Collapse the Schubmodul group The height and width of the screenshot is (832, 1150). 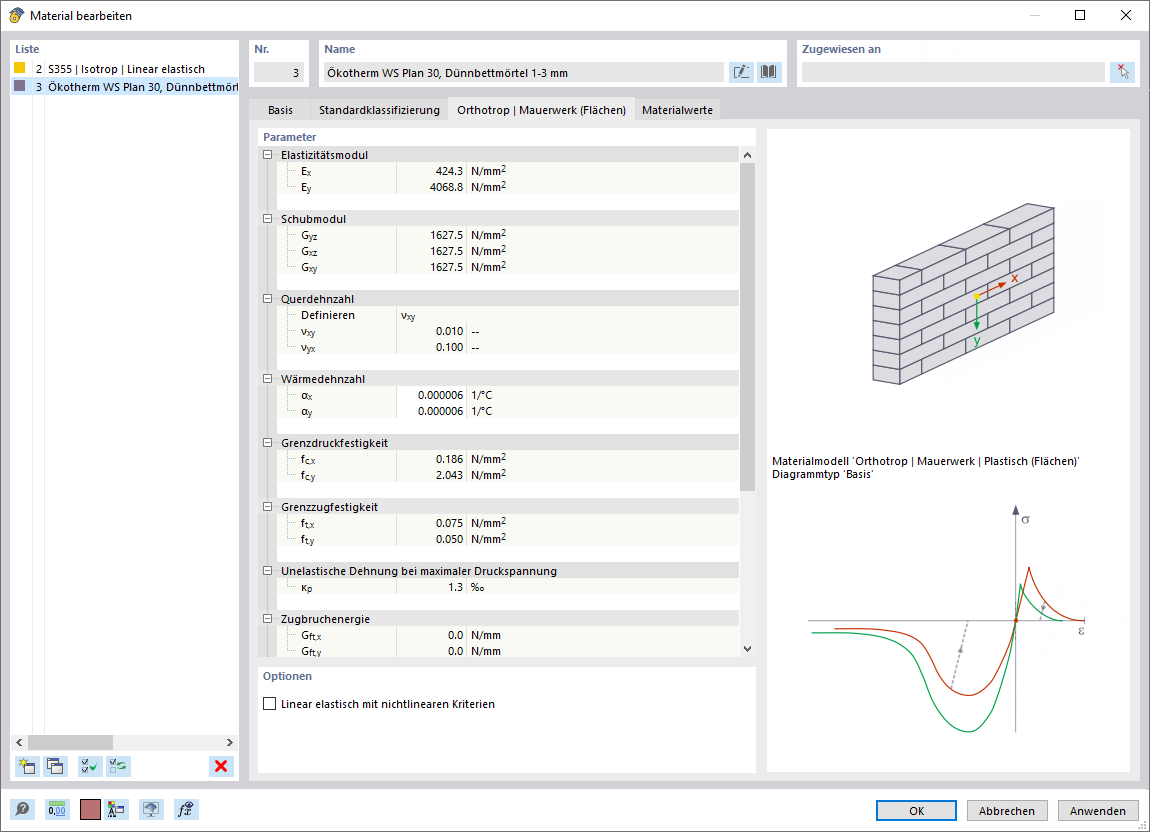(x=268, y=219)
